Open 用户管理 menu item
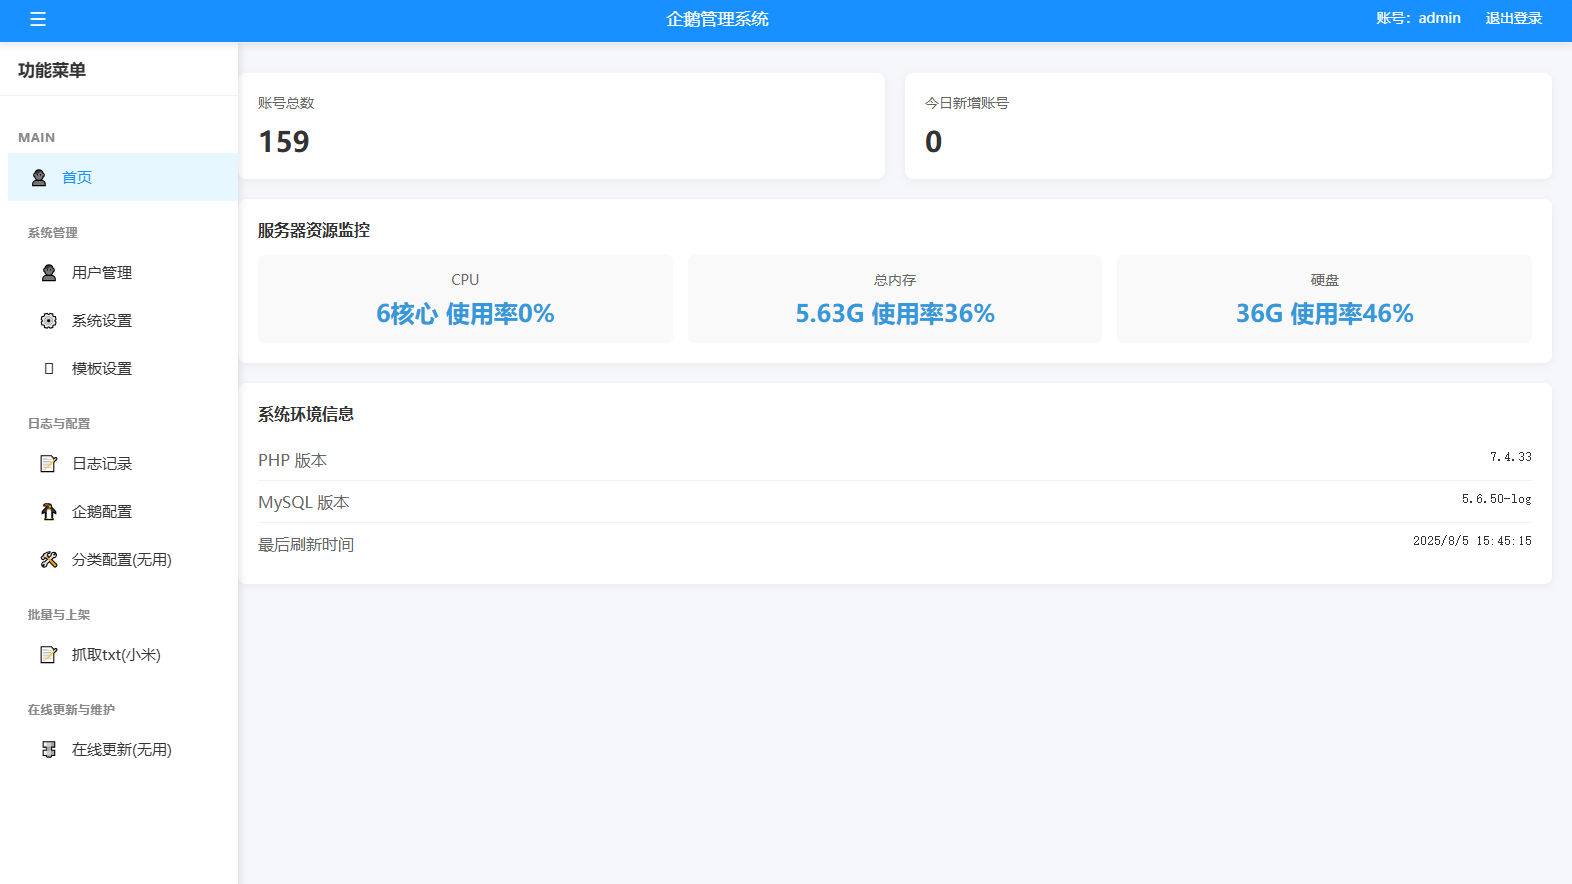This screenshot has width=1572, height=884. (x=102, y=273)
